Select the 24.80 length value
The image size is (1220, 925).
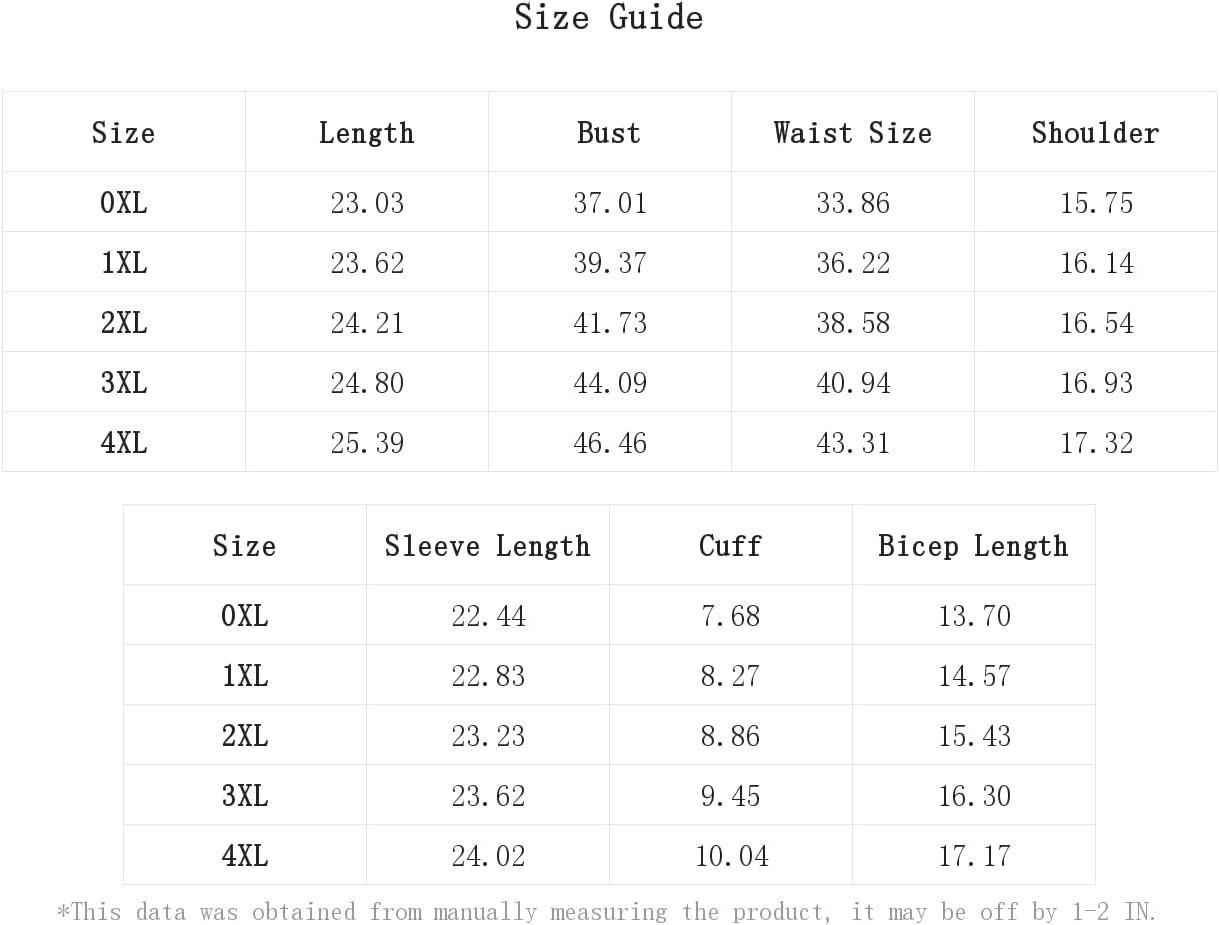[367, 383]
